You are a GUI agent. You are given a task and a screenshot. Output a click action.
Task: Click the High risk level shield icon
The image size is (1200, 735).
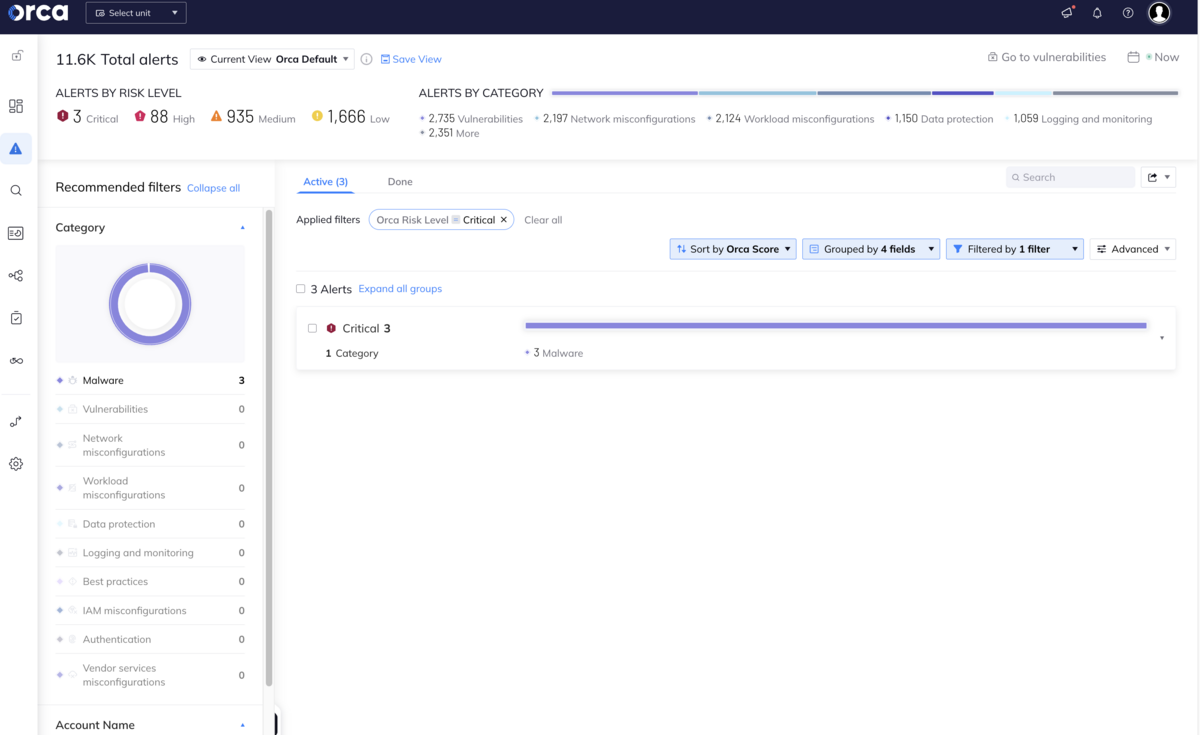tap(140, 116)
